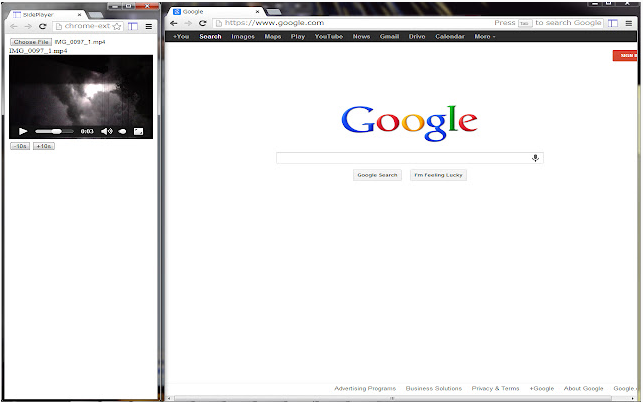This screenshot has width=643, height=402.
Task: Open News in the Google bar
Action: click(x=361, y=37)
